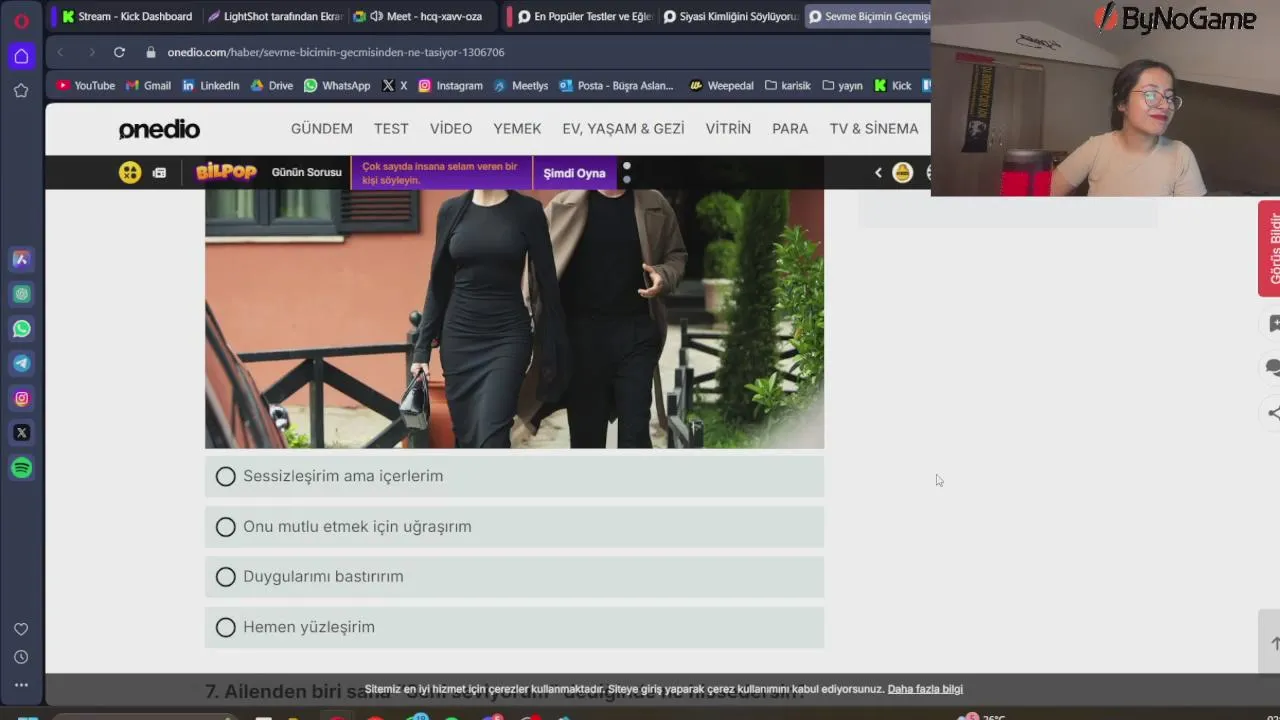Click the onedio logo
Viewport: 1280px width, 720px height.
159,129
